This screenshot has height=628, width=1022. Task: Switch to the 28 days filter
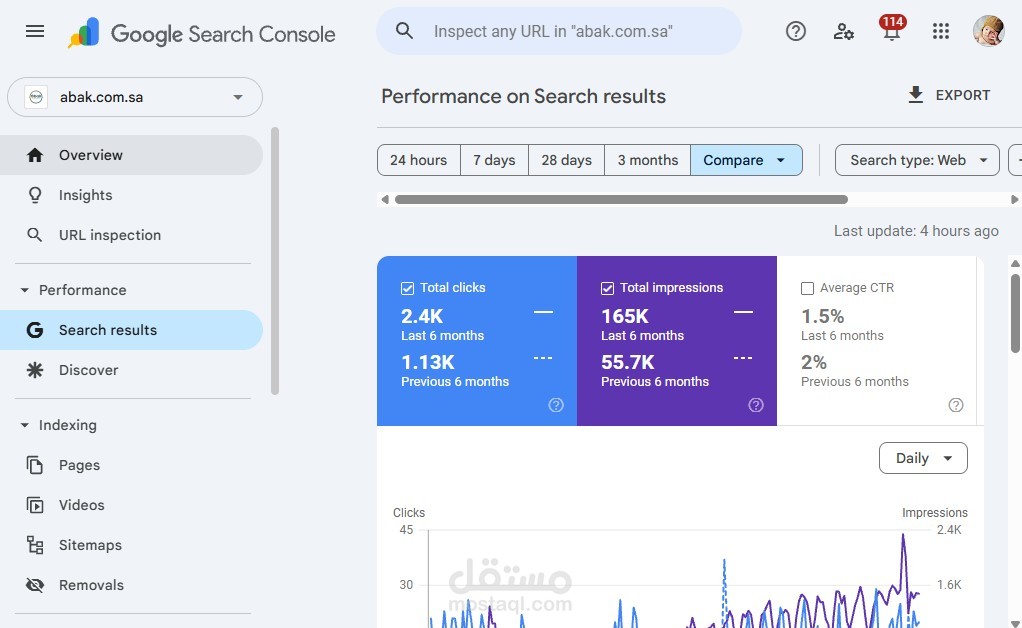[565, 159]
